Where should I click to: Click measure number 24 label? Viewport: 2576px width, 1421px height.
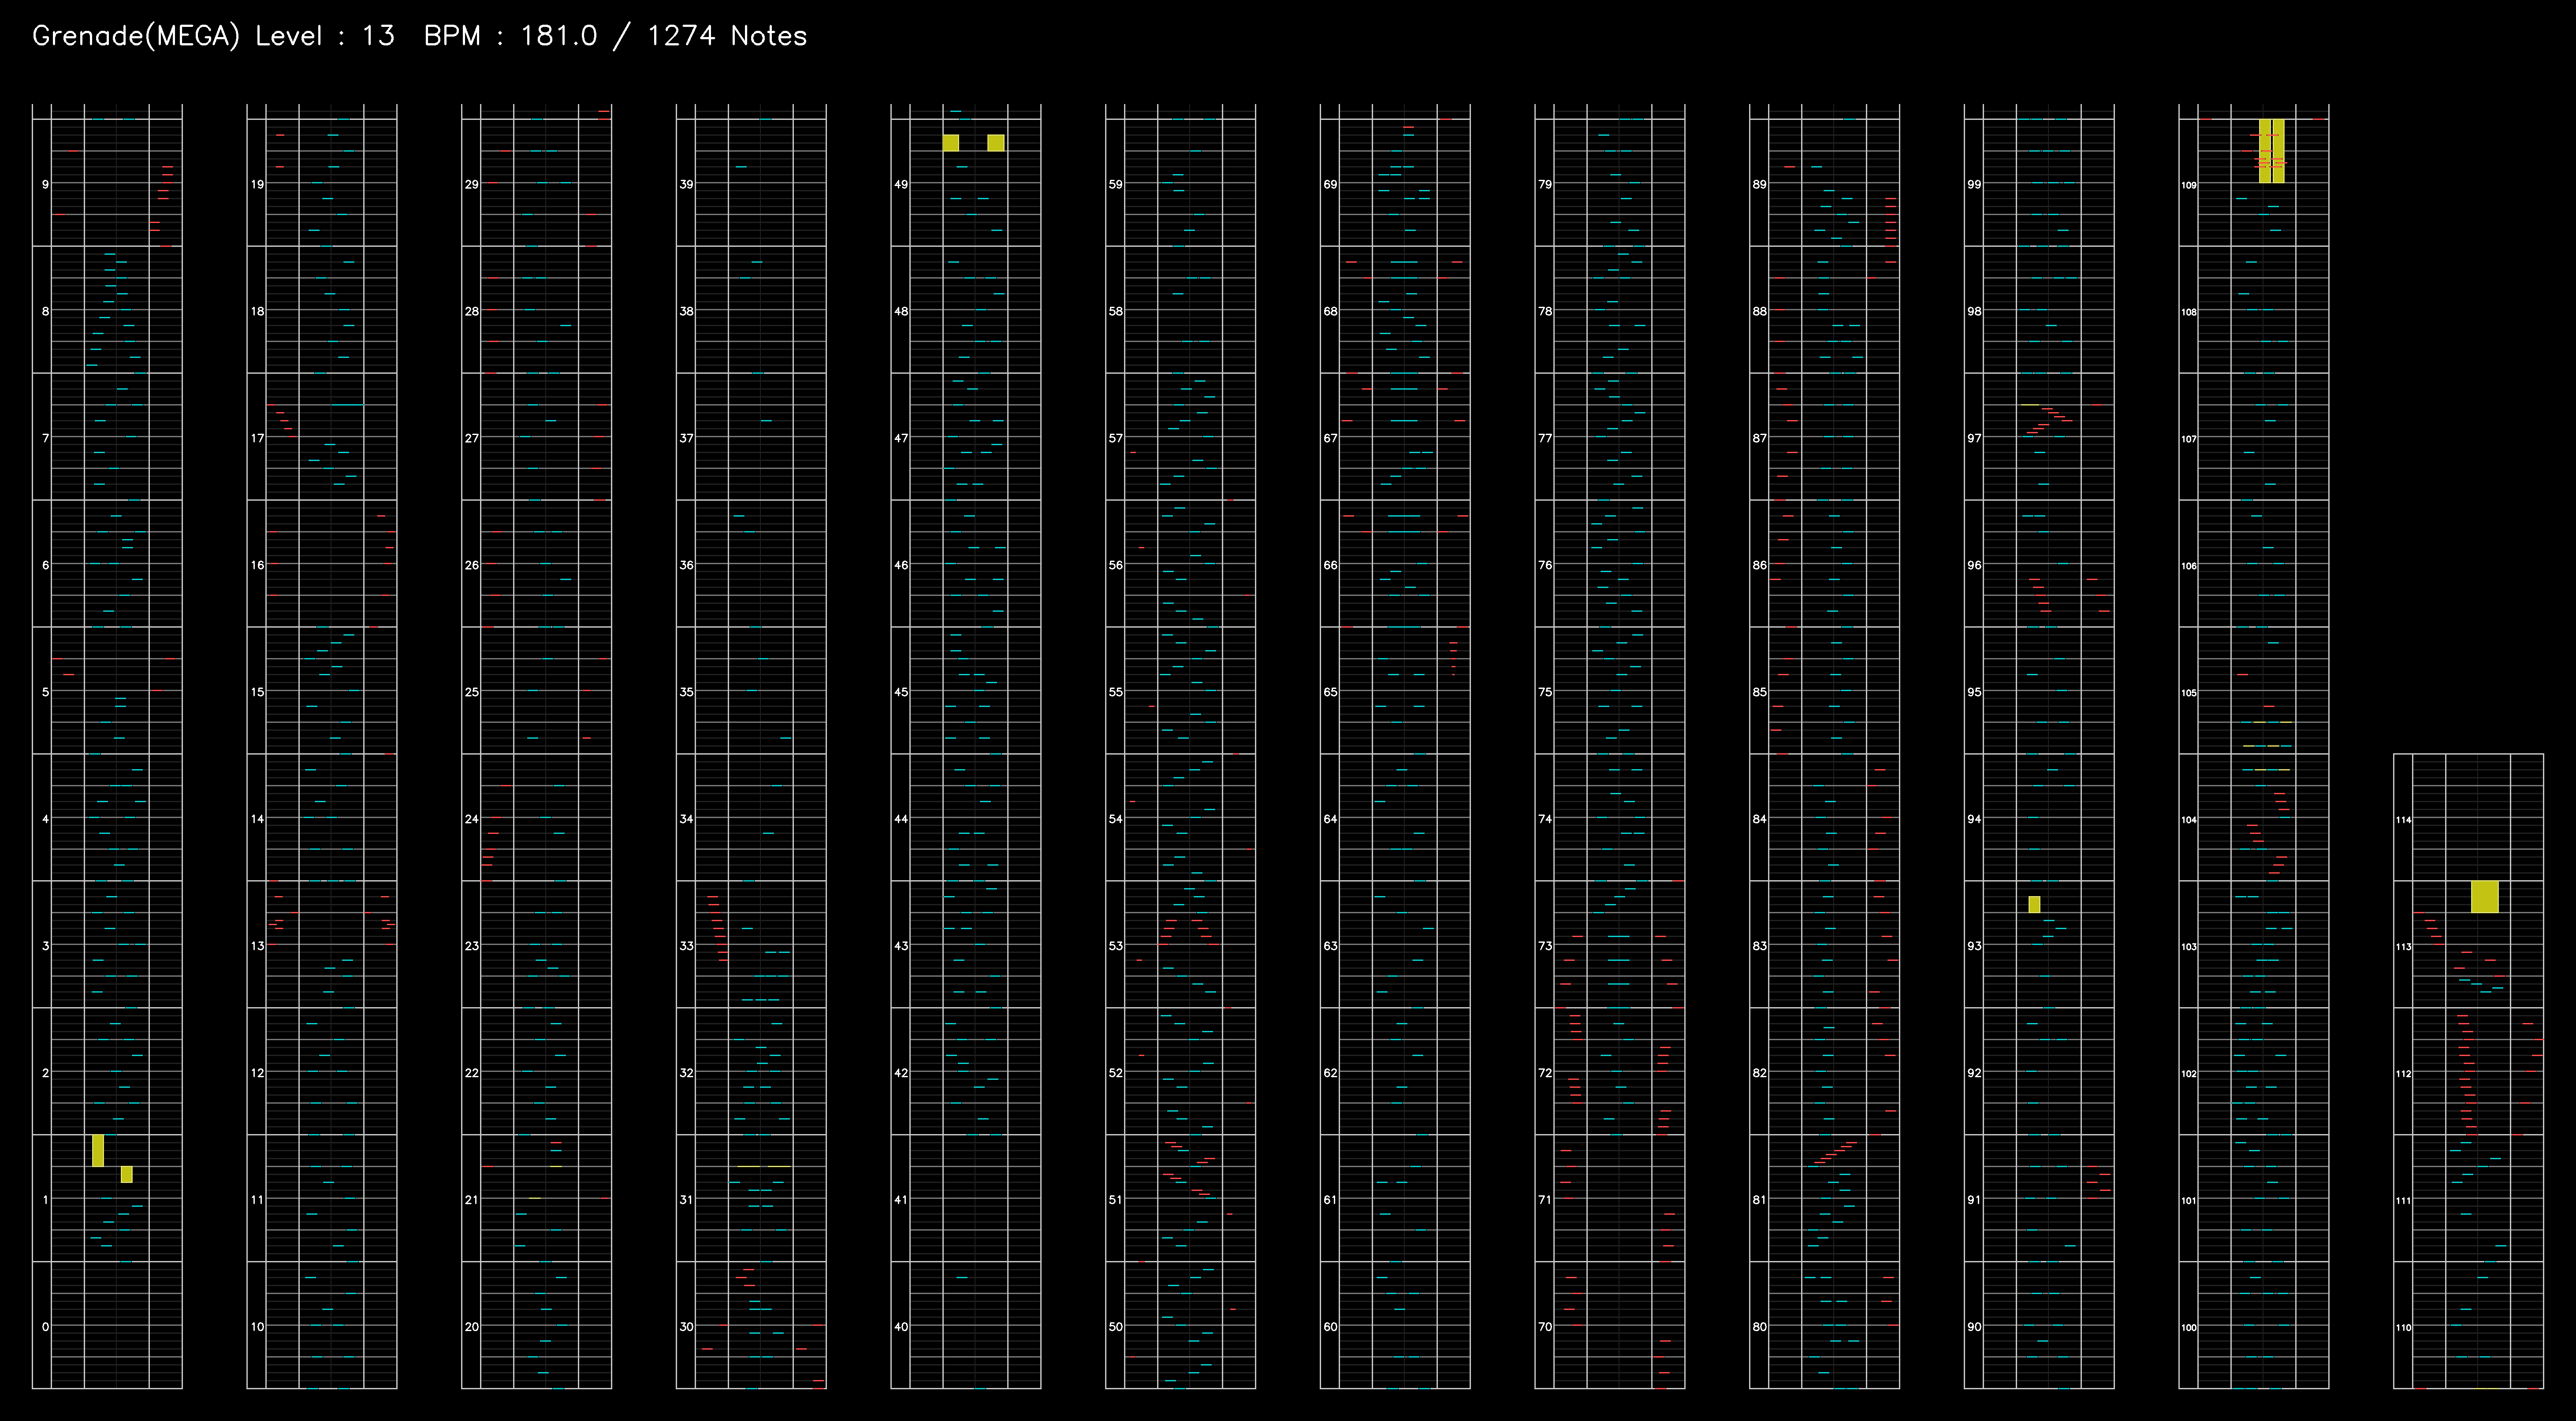coord(472,819)
